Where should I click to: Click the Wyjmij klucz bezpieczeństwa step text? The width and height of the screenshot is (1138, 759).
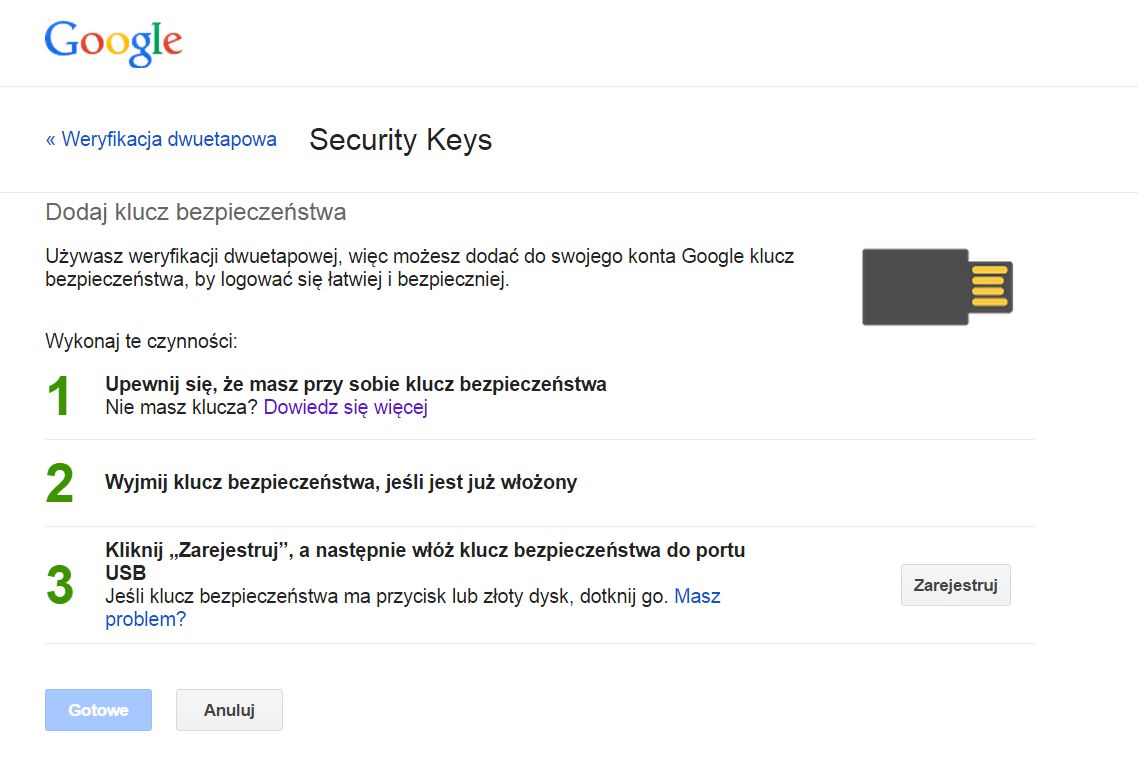point(341,483)
